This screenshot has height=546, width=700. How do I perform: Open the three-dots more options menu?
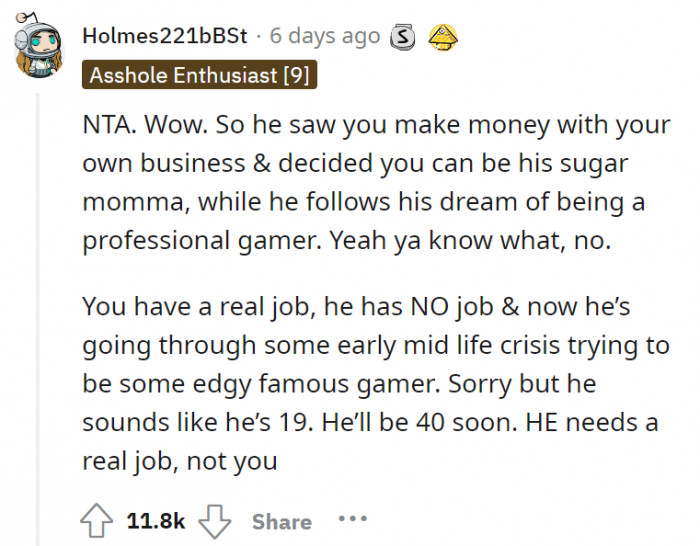pyautogui.click(x=352, y=520)
